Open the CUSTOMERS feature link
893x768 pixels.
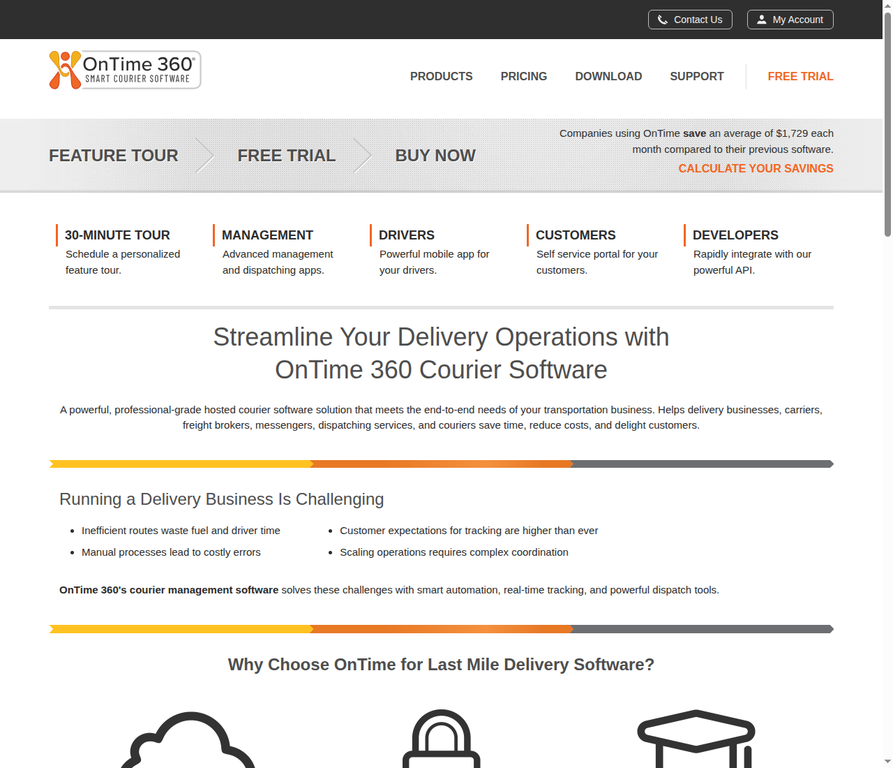[x=576, y=235]
